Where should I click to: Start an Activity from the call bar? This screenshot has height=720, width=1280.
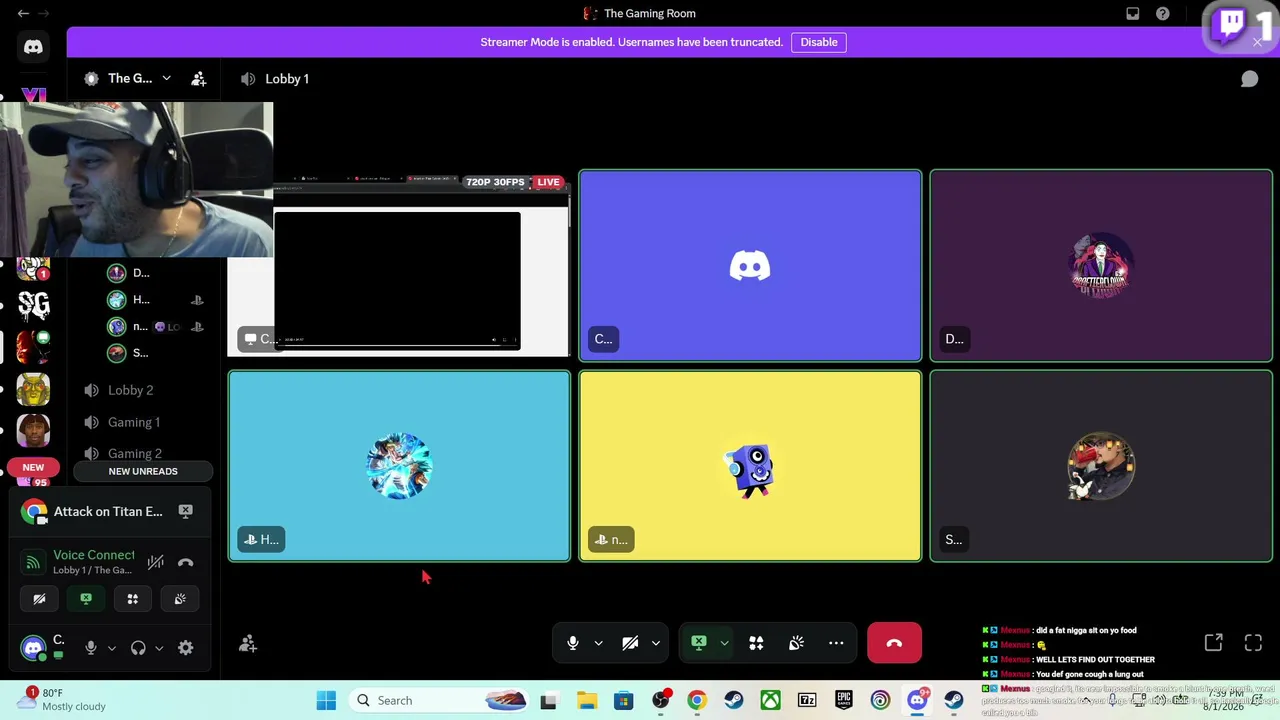pyautogui.click(x=756, y=643)
